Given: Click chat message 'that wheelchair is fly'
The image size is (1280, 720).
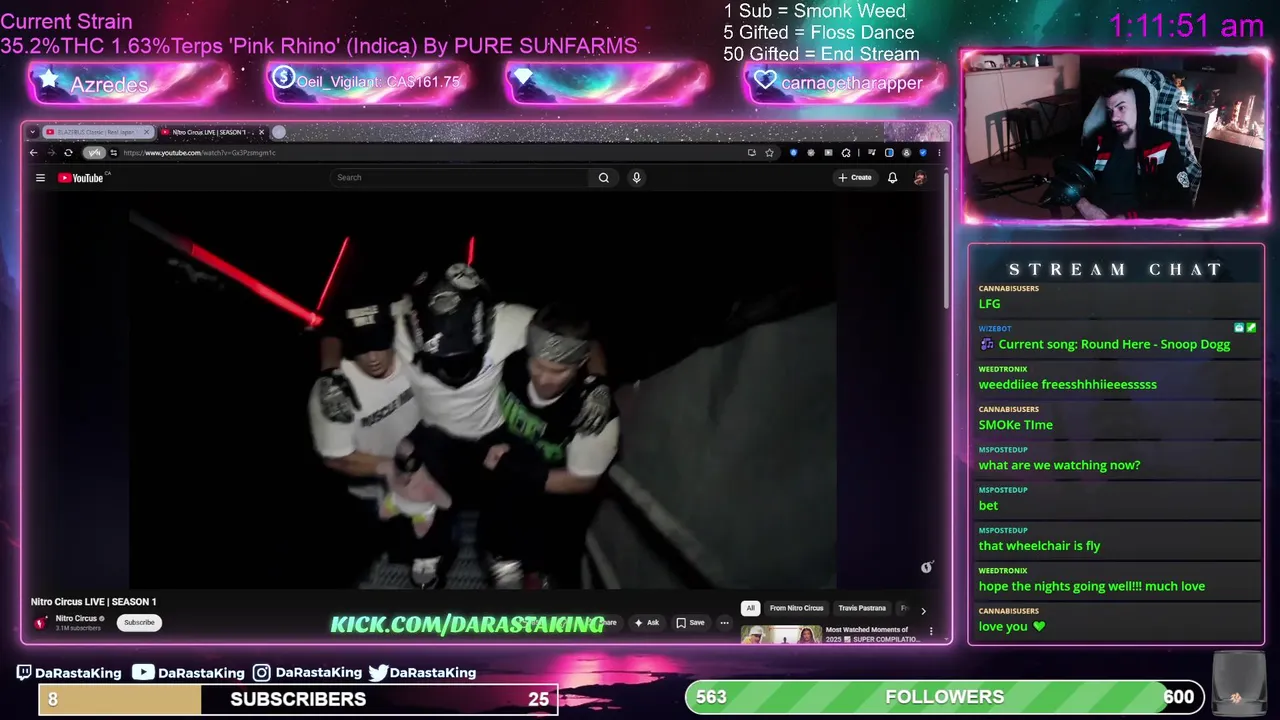Looking at the screenshot, I should click(1039, 546).
